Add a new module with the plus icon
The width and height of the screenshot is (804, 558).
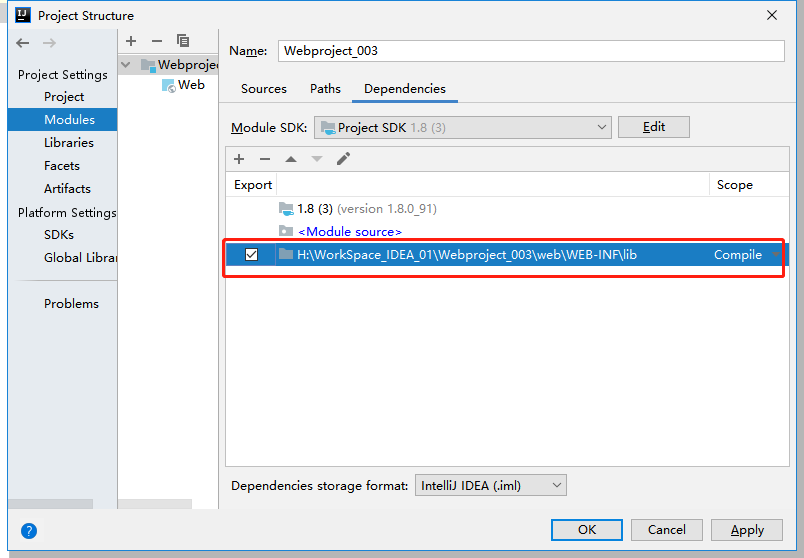131,41
